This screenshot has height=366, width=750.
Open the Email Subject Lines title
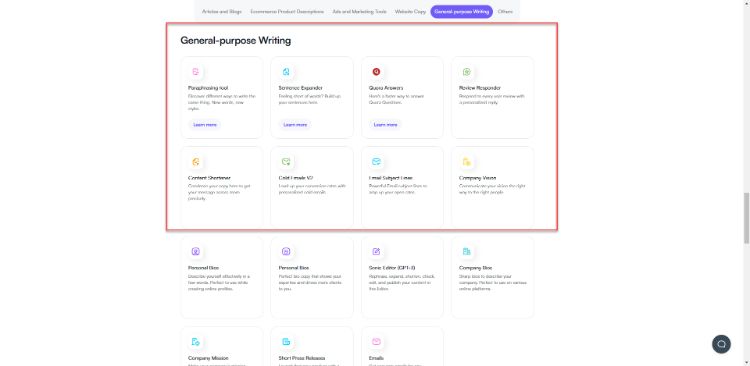(x=391, y=178)
